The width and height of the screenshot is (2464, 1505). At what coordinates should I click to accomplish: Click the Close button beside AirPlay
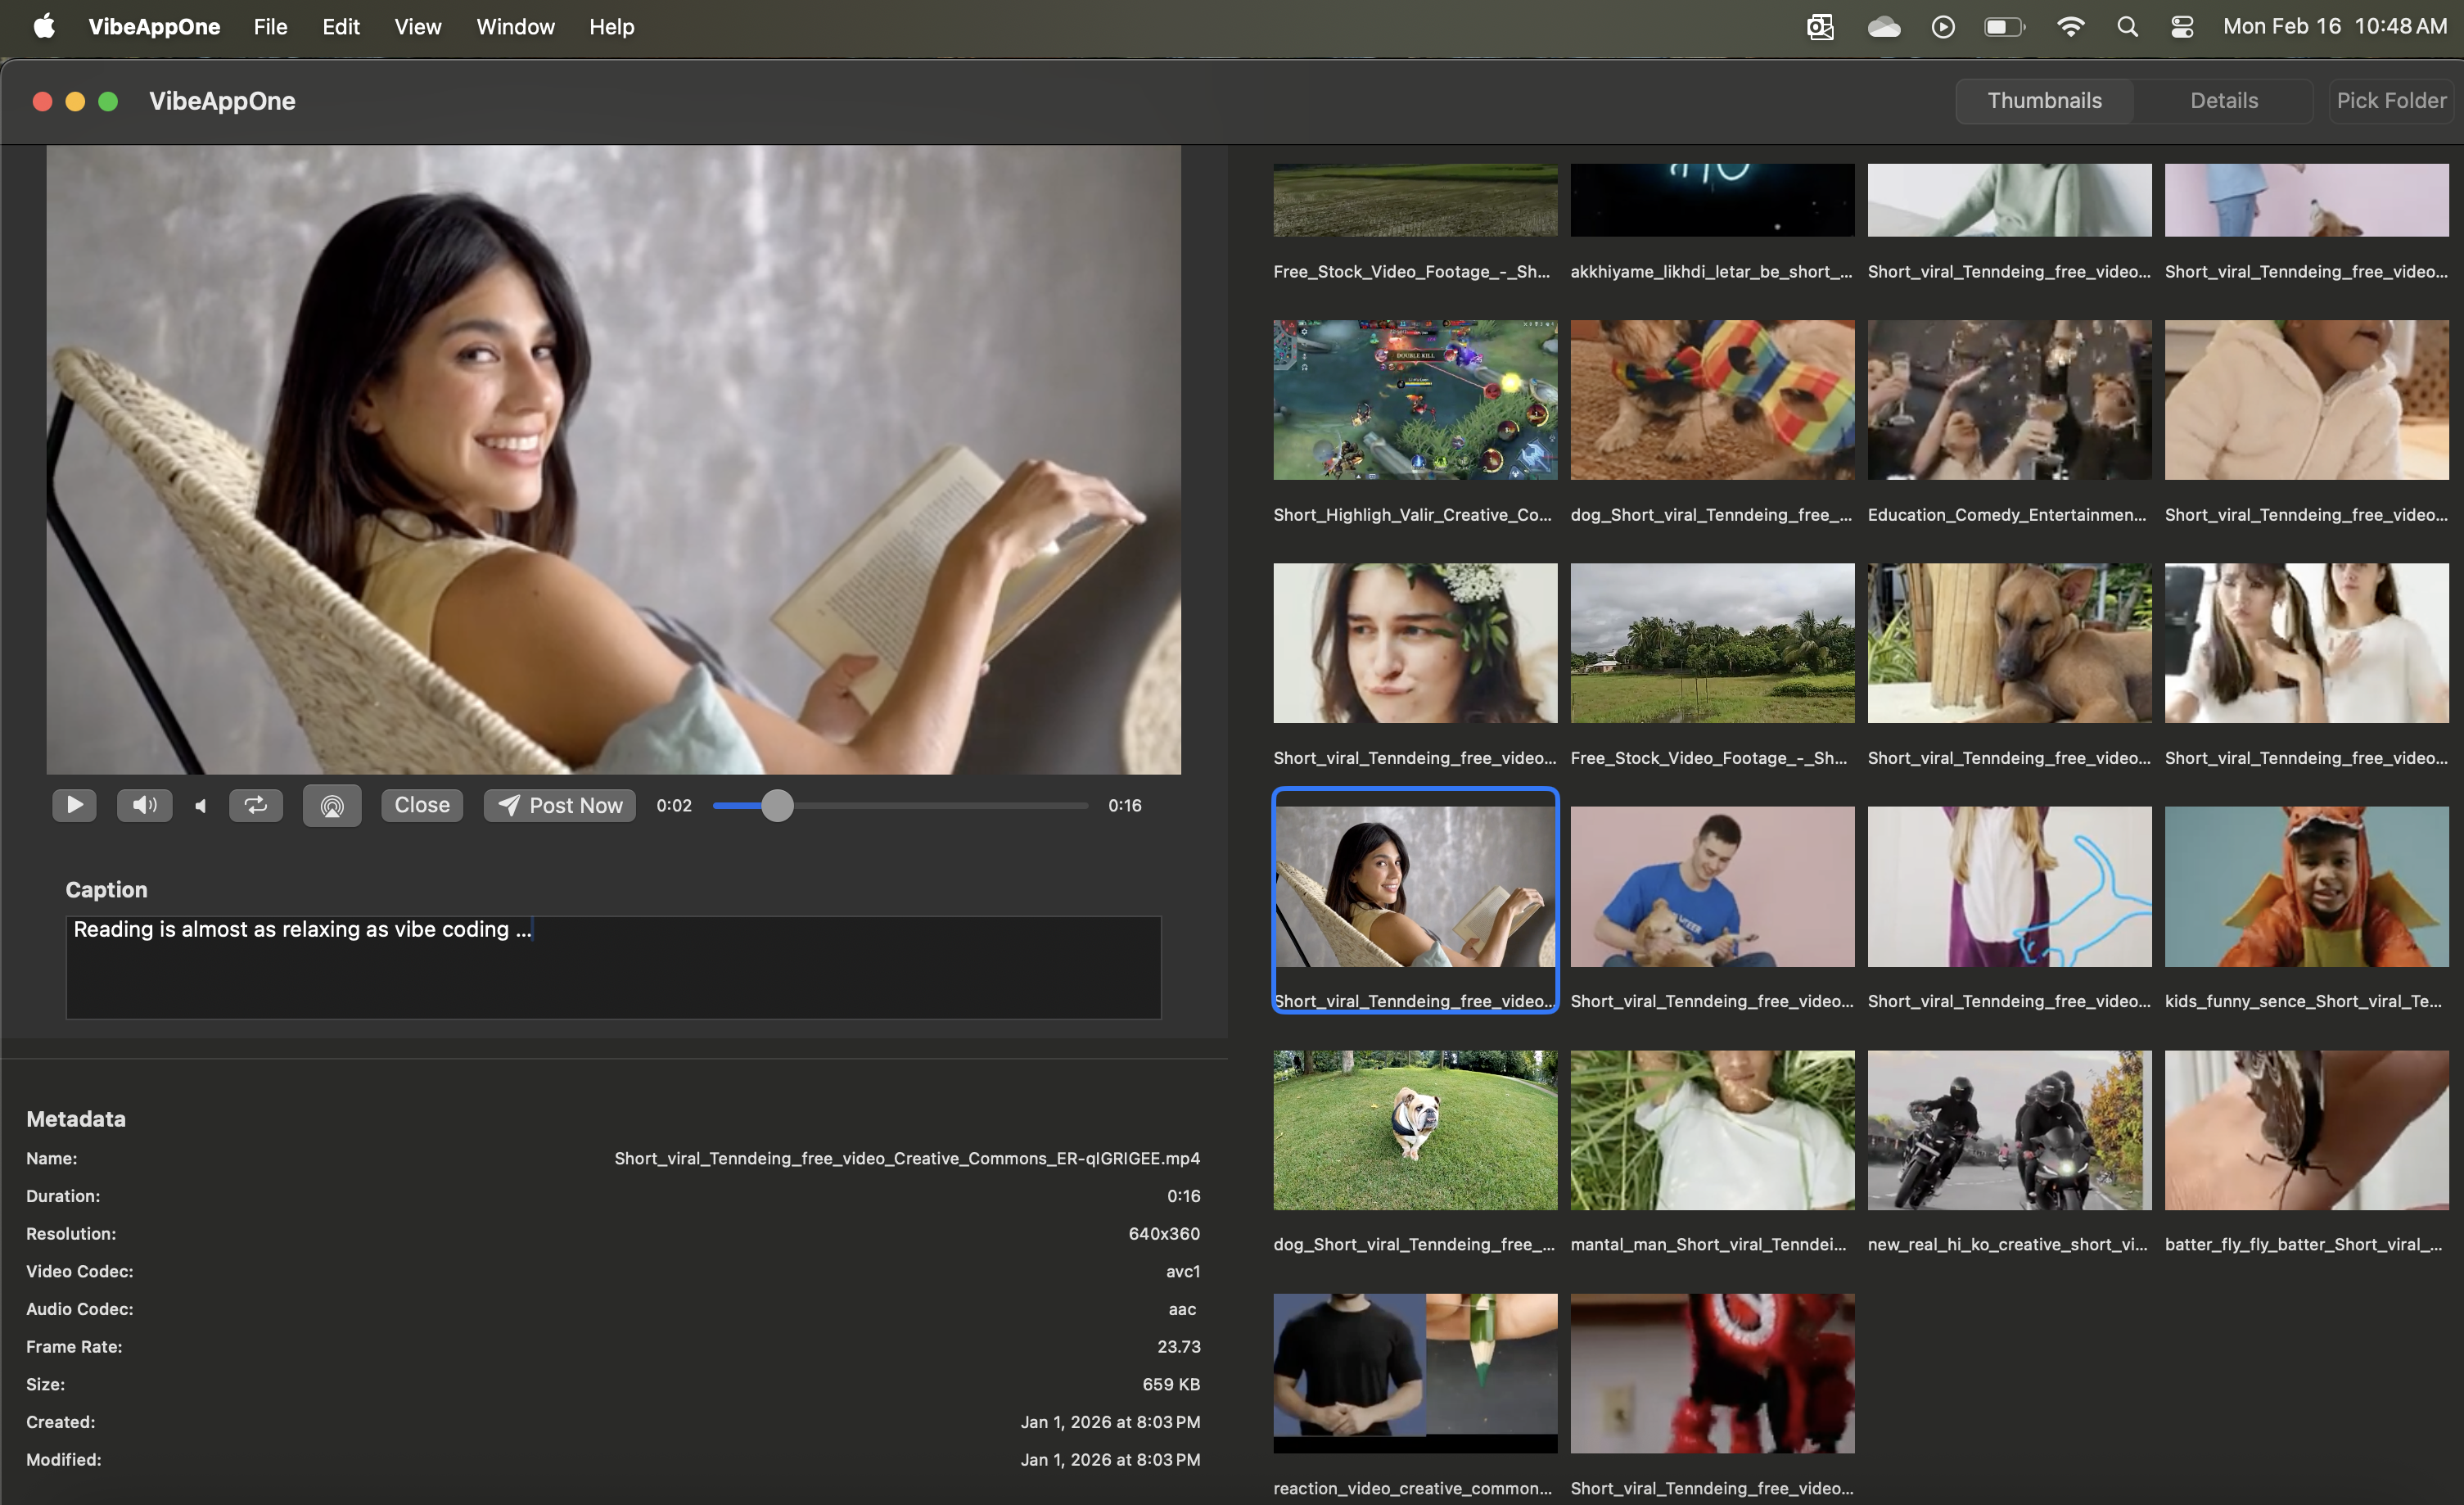pyautogui.click(x=421, y=805)
